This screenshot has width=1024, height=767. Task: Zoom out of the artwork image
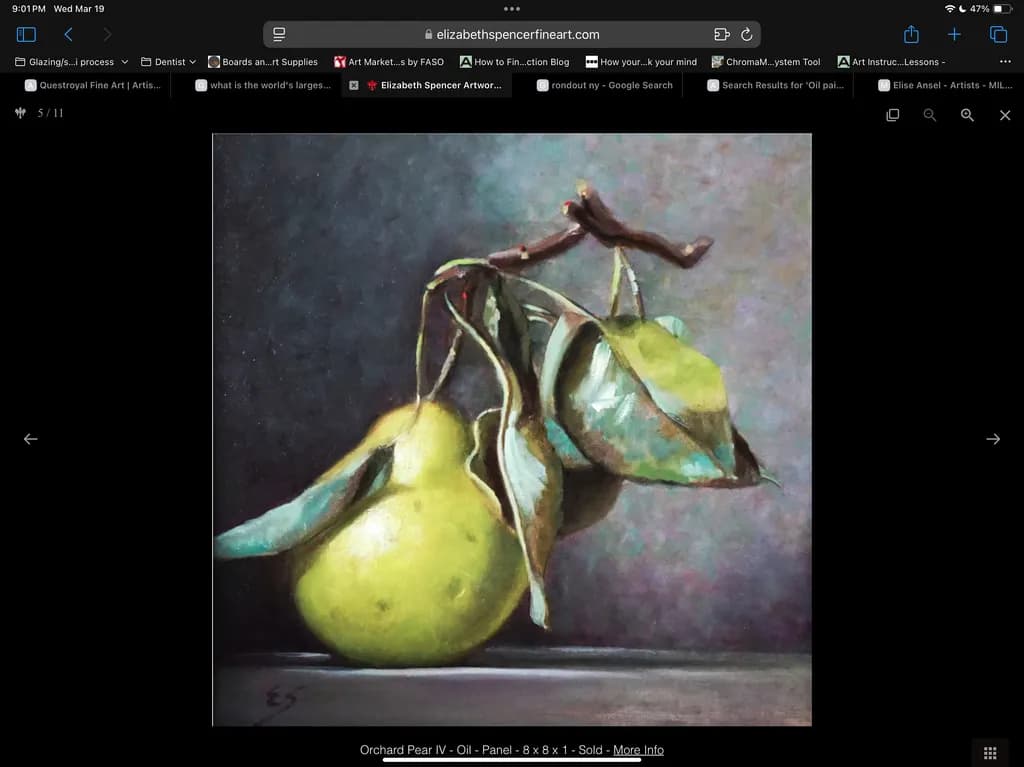pos(929,115)
